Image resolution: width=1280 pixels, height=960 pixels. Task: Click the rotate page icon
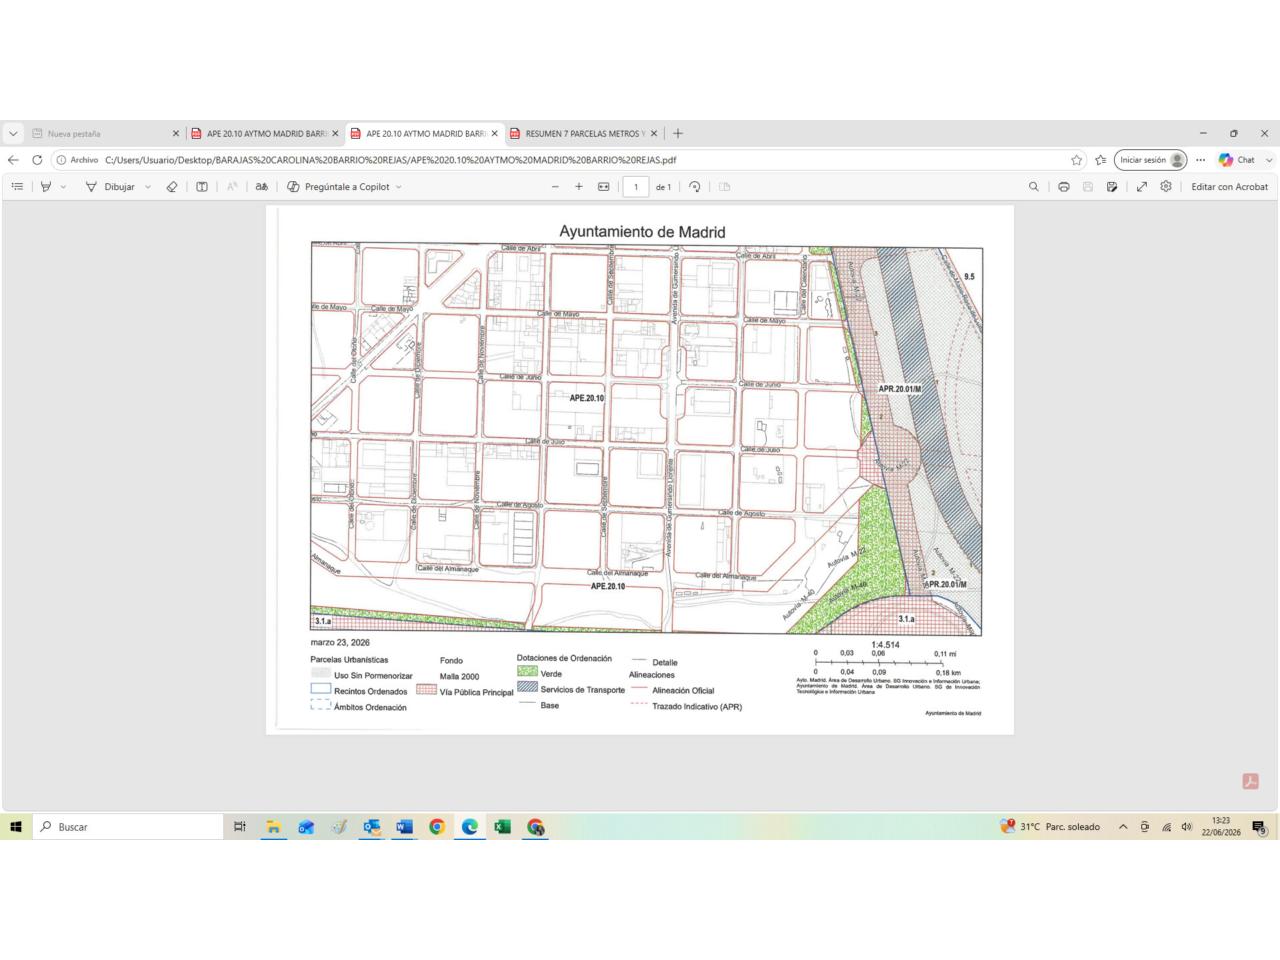click(695, 187)
